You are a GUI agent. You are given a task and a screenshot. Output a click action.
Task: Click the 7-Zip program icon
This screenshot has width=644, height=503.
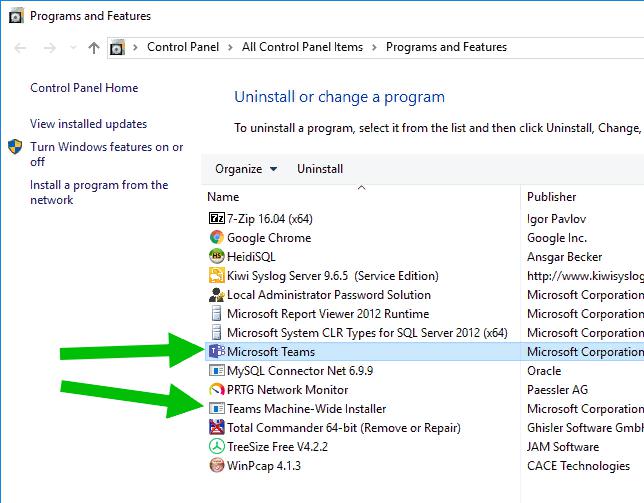[x=216, y=218]
